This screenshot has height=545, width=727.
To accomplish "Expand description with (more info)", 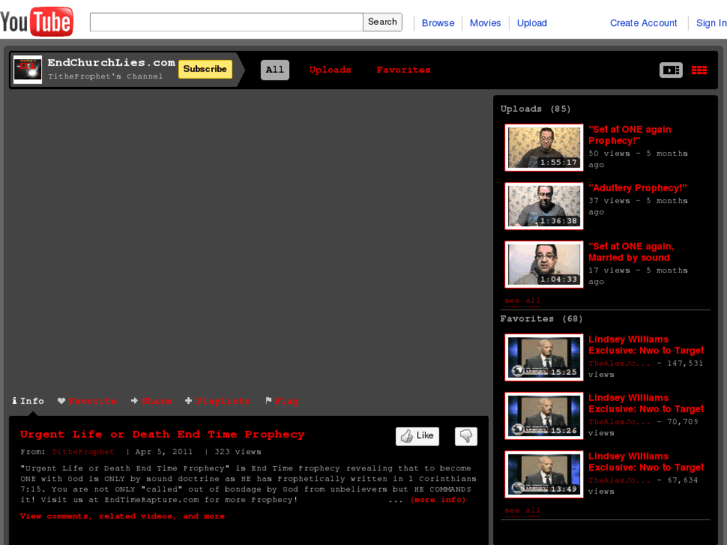I will tap(438, 500).
